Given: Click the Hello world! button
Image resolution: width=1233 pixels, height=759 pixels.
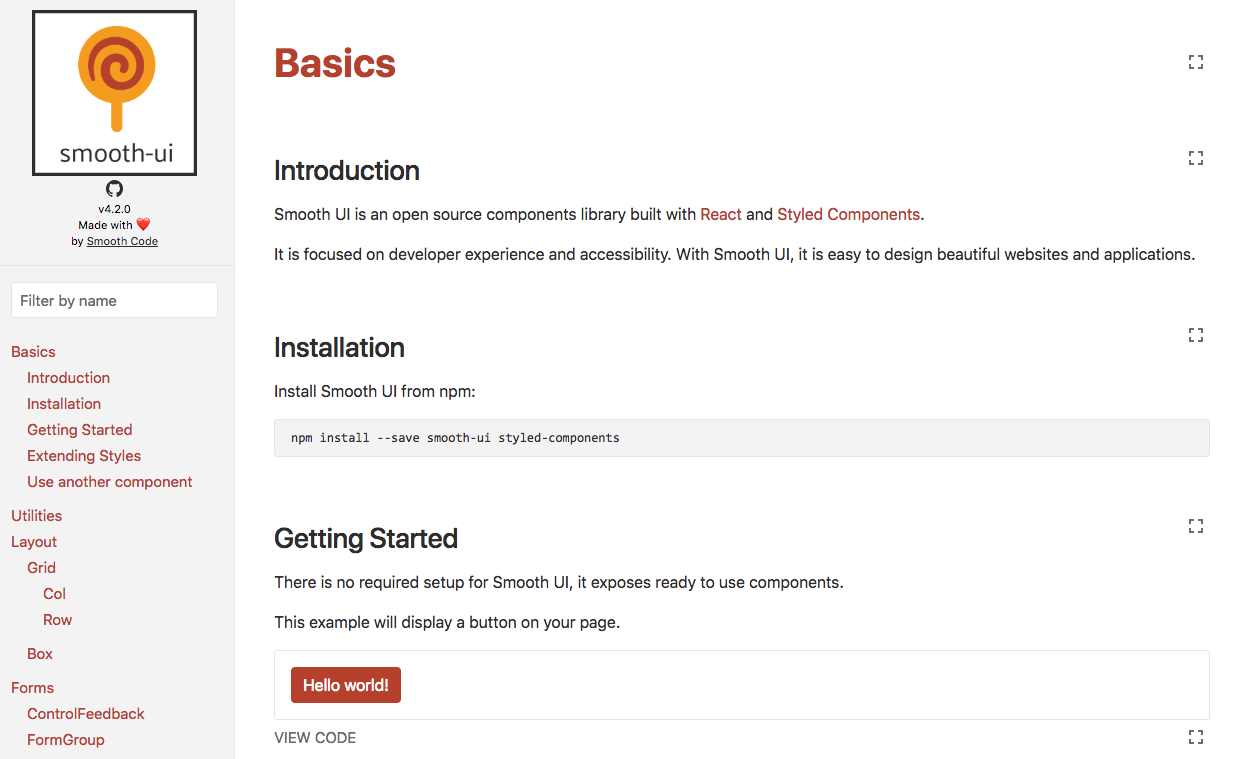Looking at the screenshot, I should pos(346,685).
